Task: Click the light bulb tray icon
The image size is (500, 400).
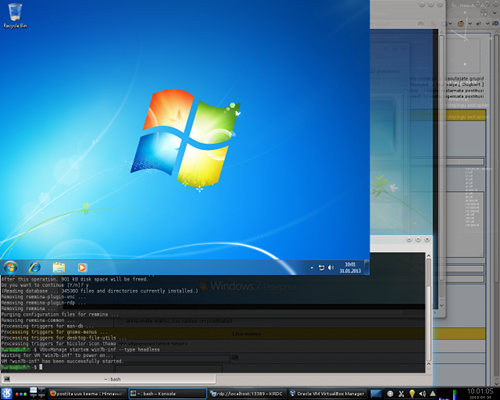Action: tap(412, 394)
